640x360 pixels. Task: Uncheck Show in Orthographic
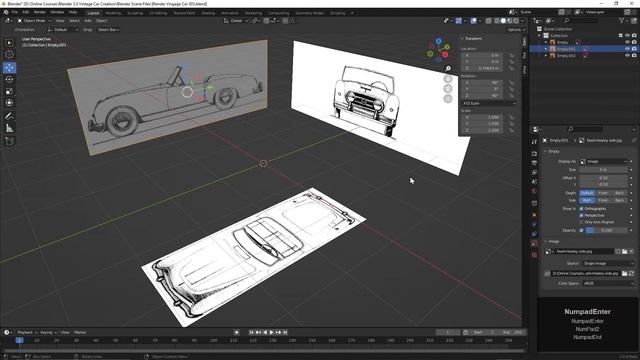582,209
